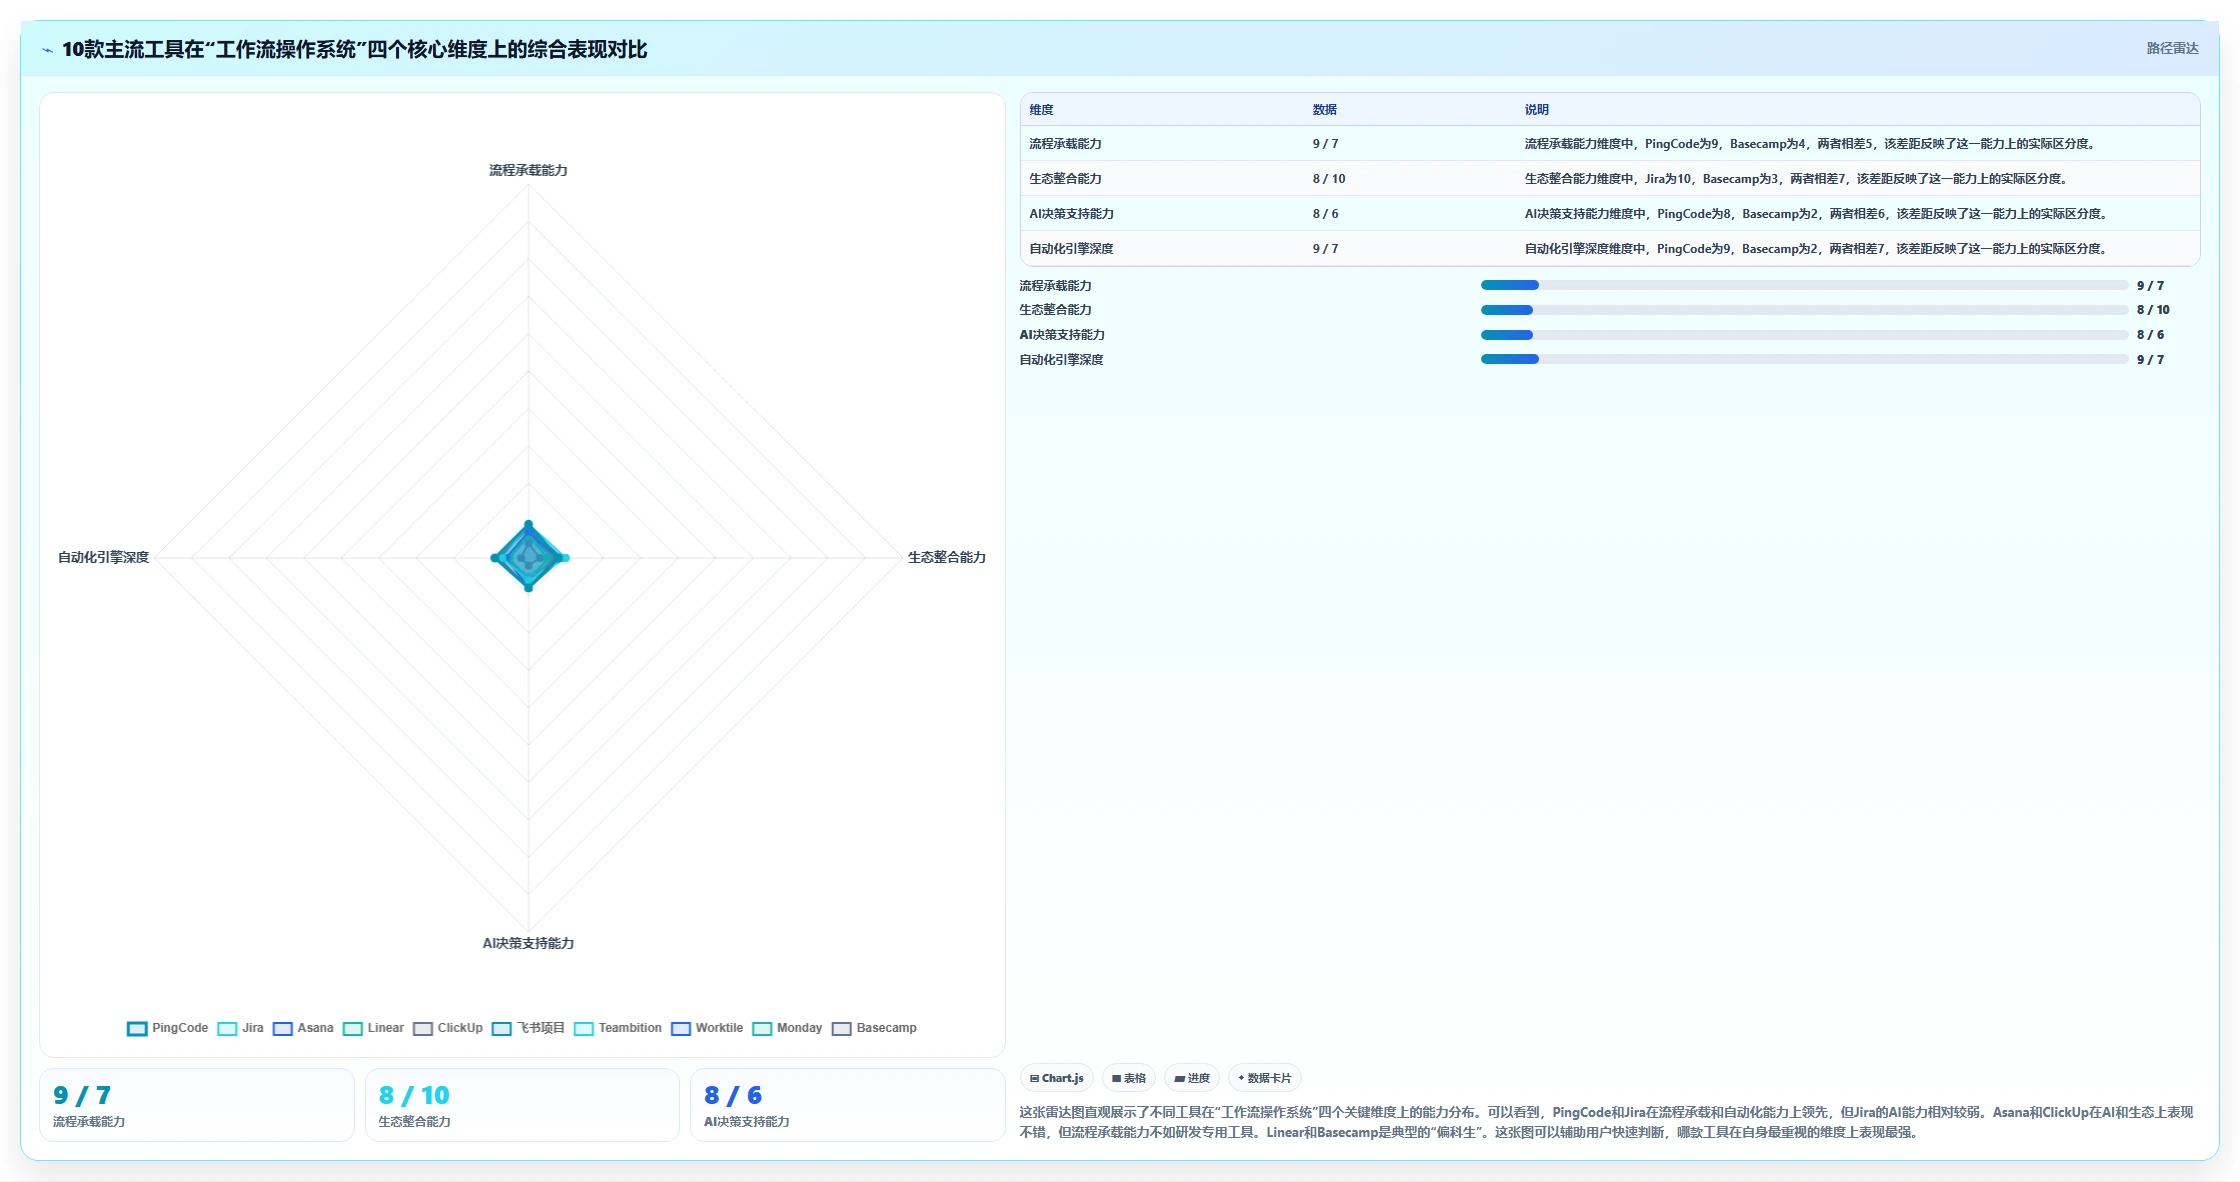
Task: Click the 生态整合能力 progress bar
Action: click(1804, 310)
